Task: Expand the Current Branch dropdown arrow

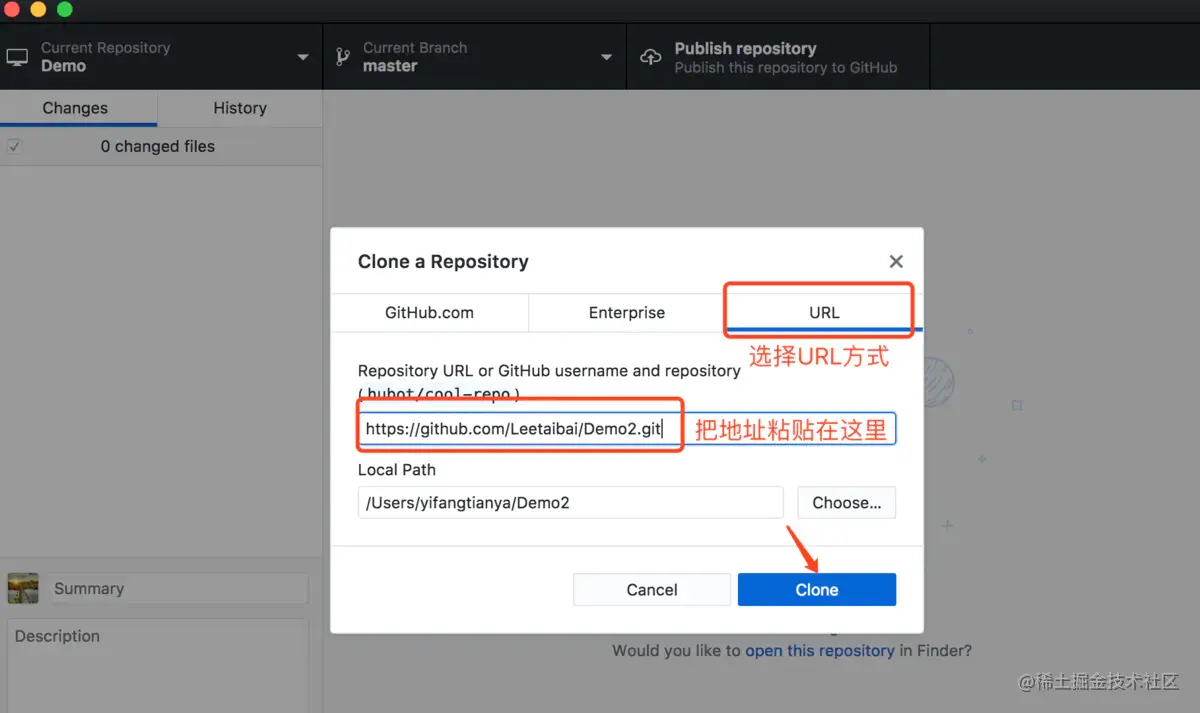Action: 606,57
